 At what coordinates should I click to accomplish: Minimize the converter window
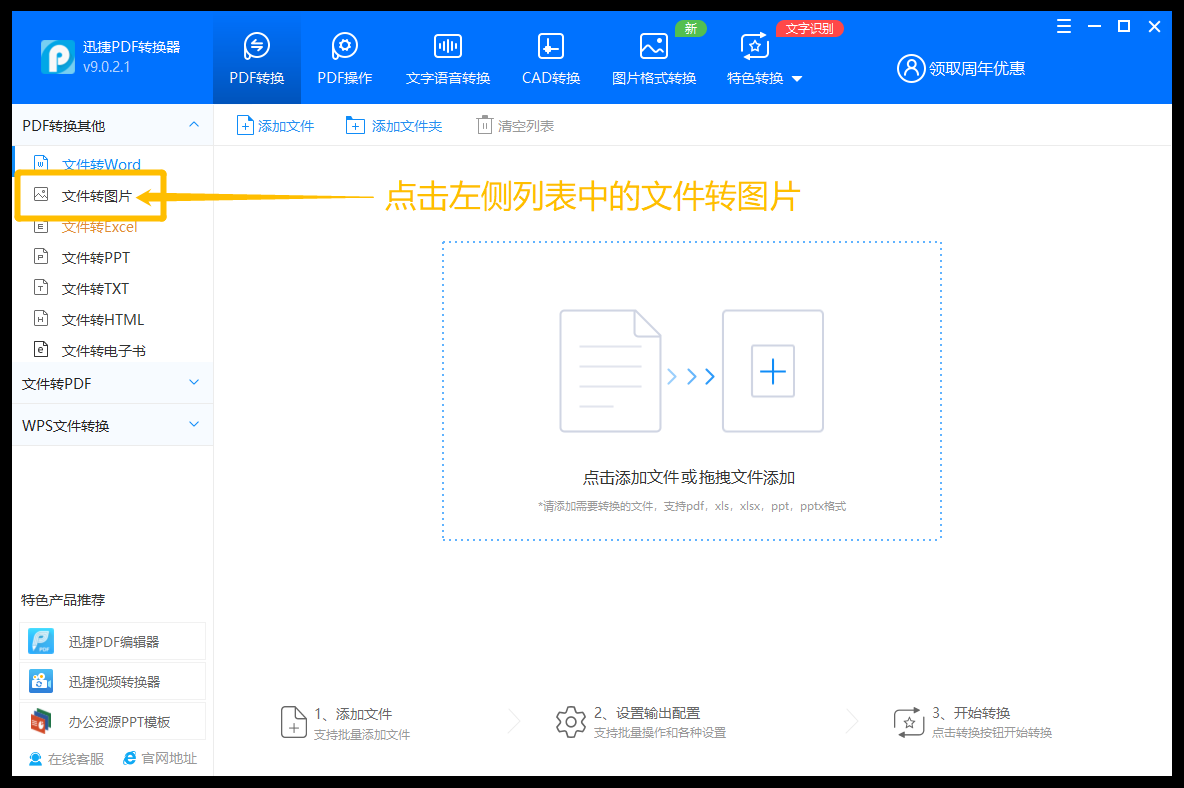tap(1094, 26)
